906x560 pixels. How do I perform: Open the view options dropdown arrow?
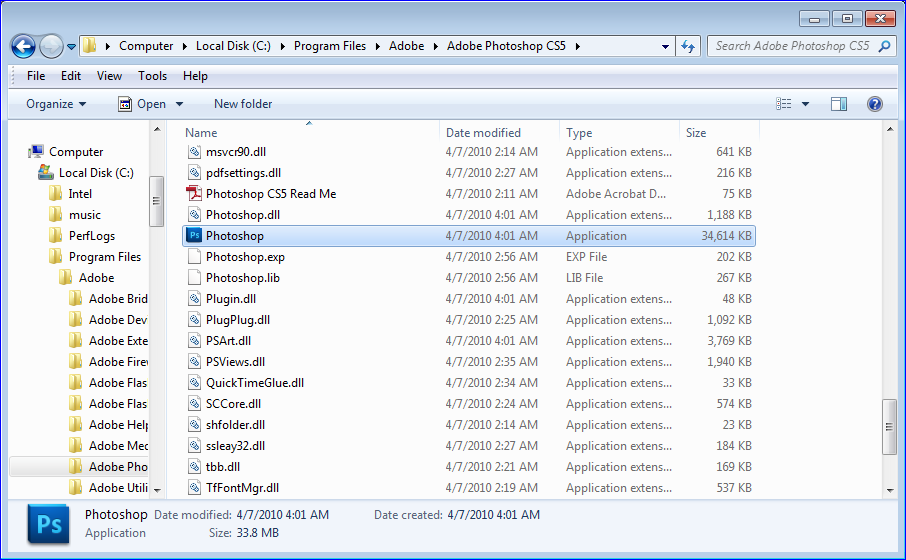805,104
